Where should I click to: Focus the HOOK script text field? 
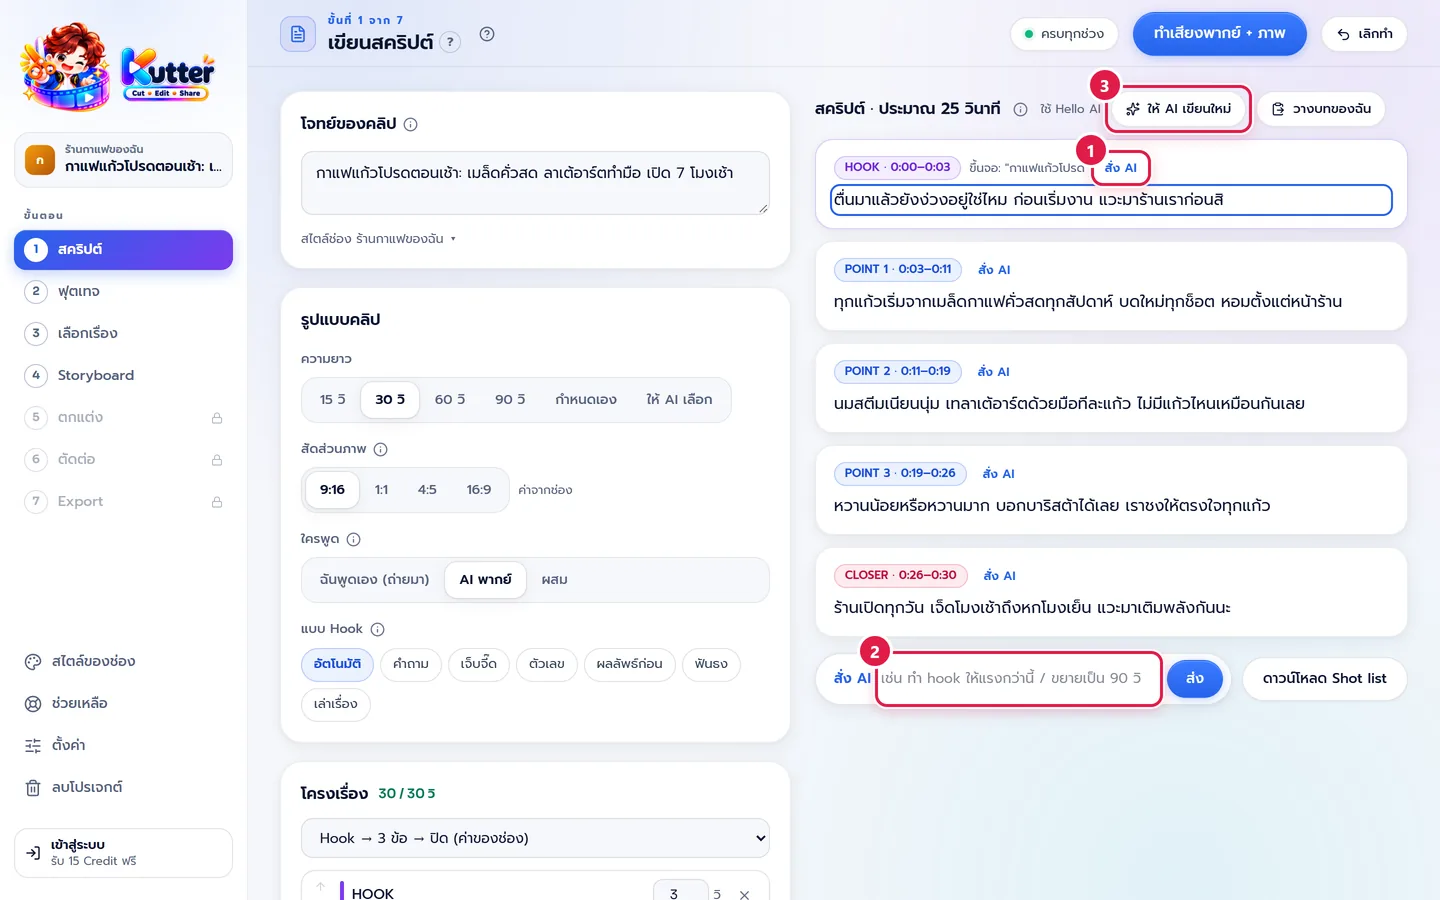(x=1111, y=200)
